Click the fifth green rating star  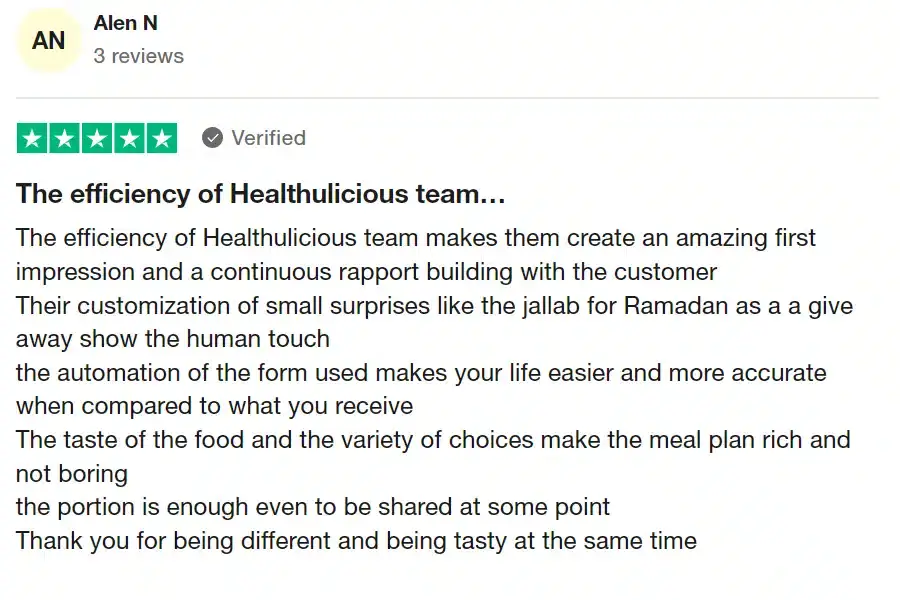161,138
